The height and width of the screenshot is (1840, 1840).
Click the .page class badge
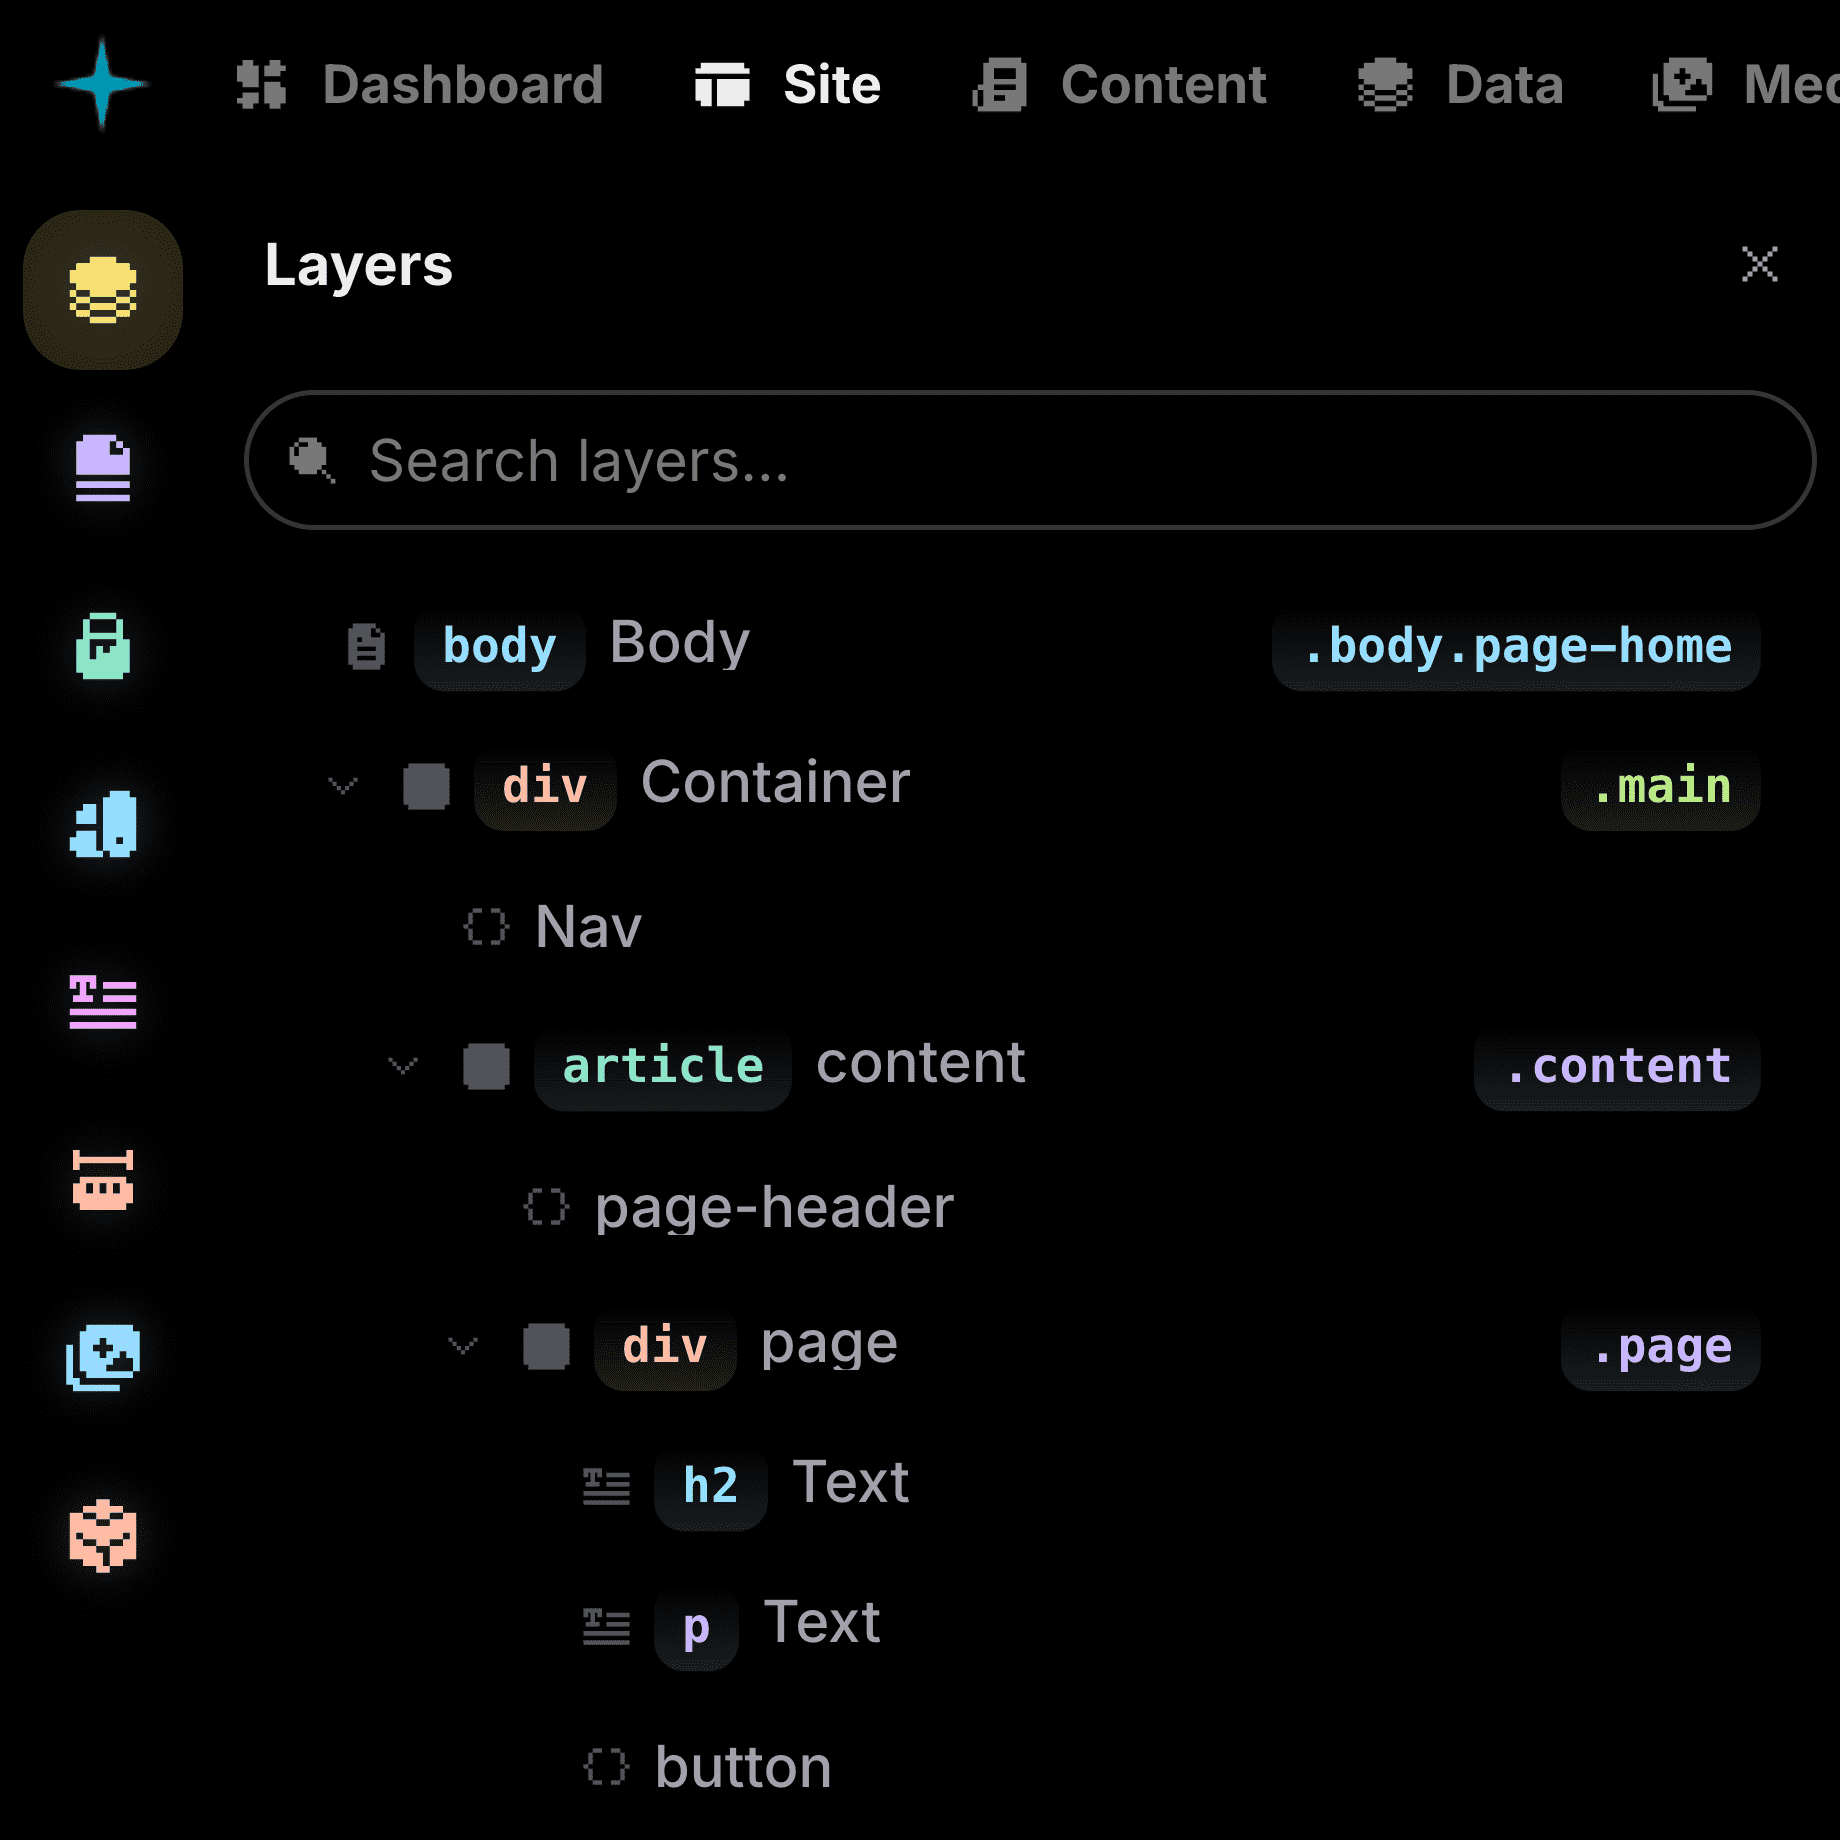click(x=1660, y=1347)
